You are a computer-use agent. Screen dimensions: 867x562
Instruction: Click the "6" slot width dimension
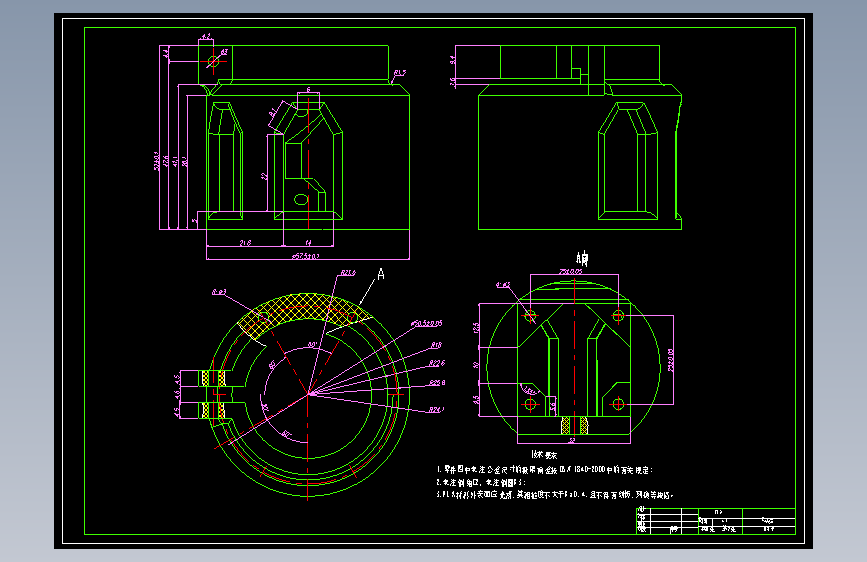(309, 90)
